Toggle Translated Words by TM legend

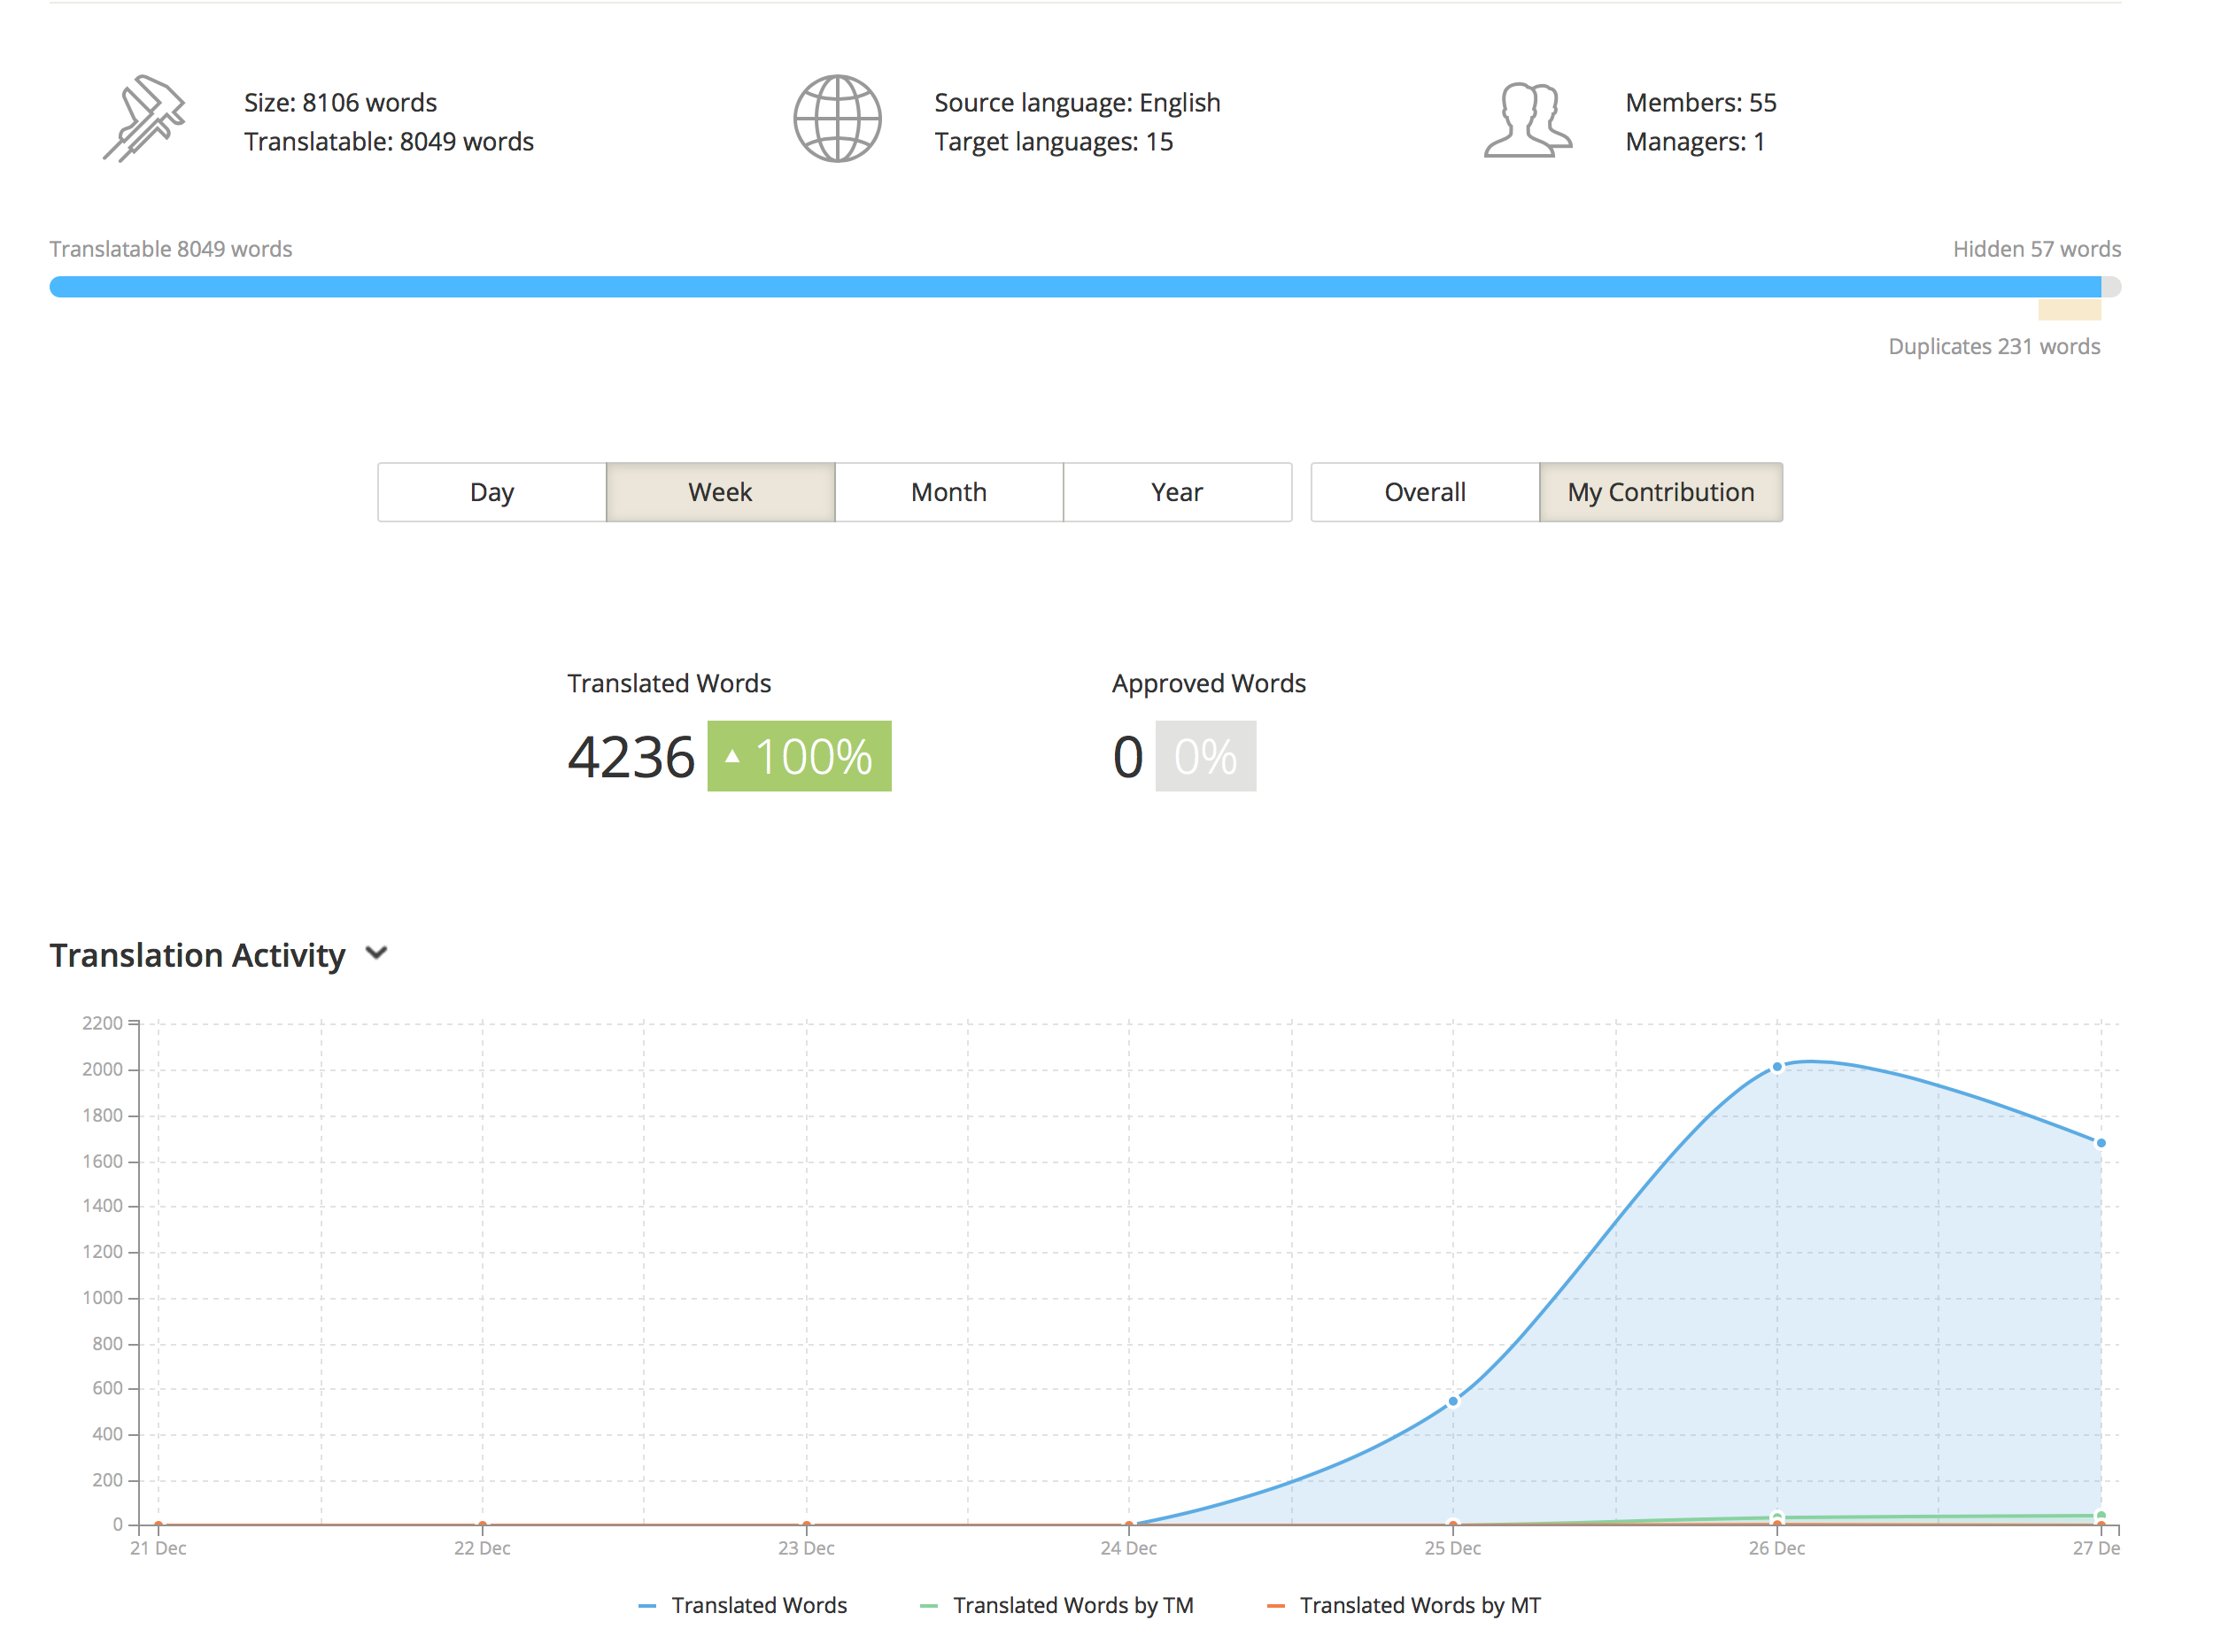coord(1056,1605)
